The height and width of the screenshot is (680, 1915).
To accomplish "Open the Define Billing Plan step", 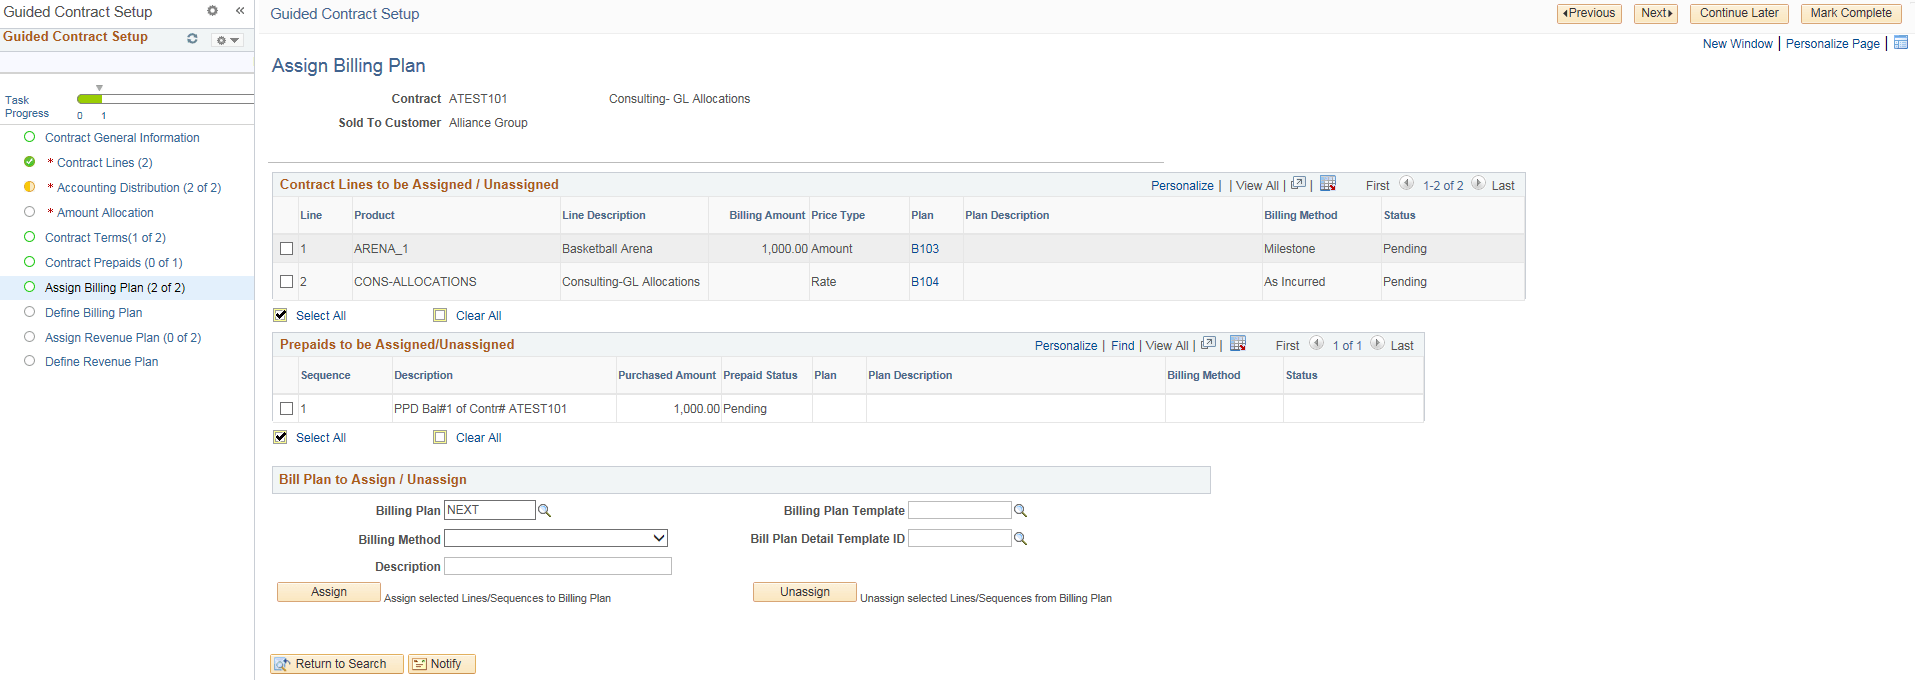I will [x=94, y=313].
